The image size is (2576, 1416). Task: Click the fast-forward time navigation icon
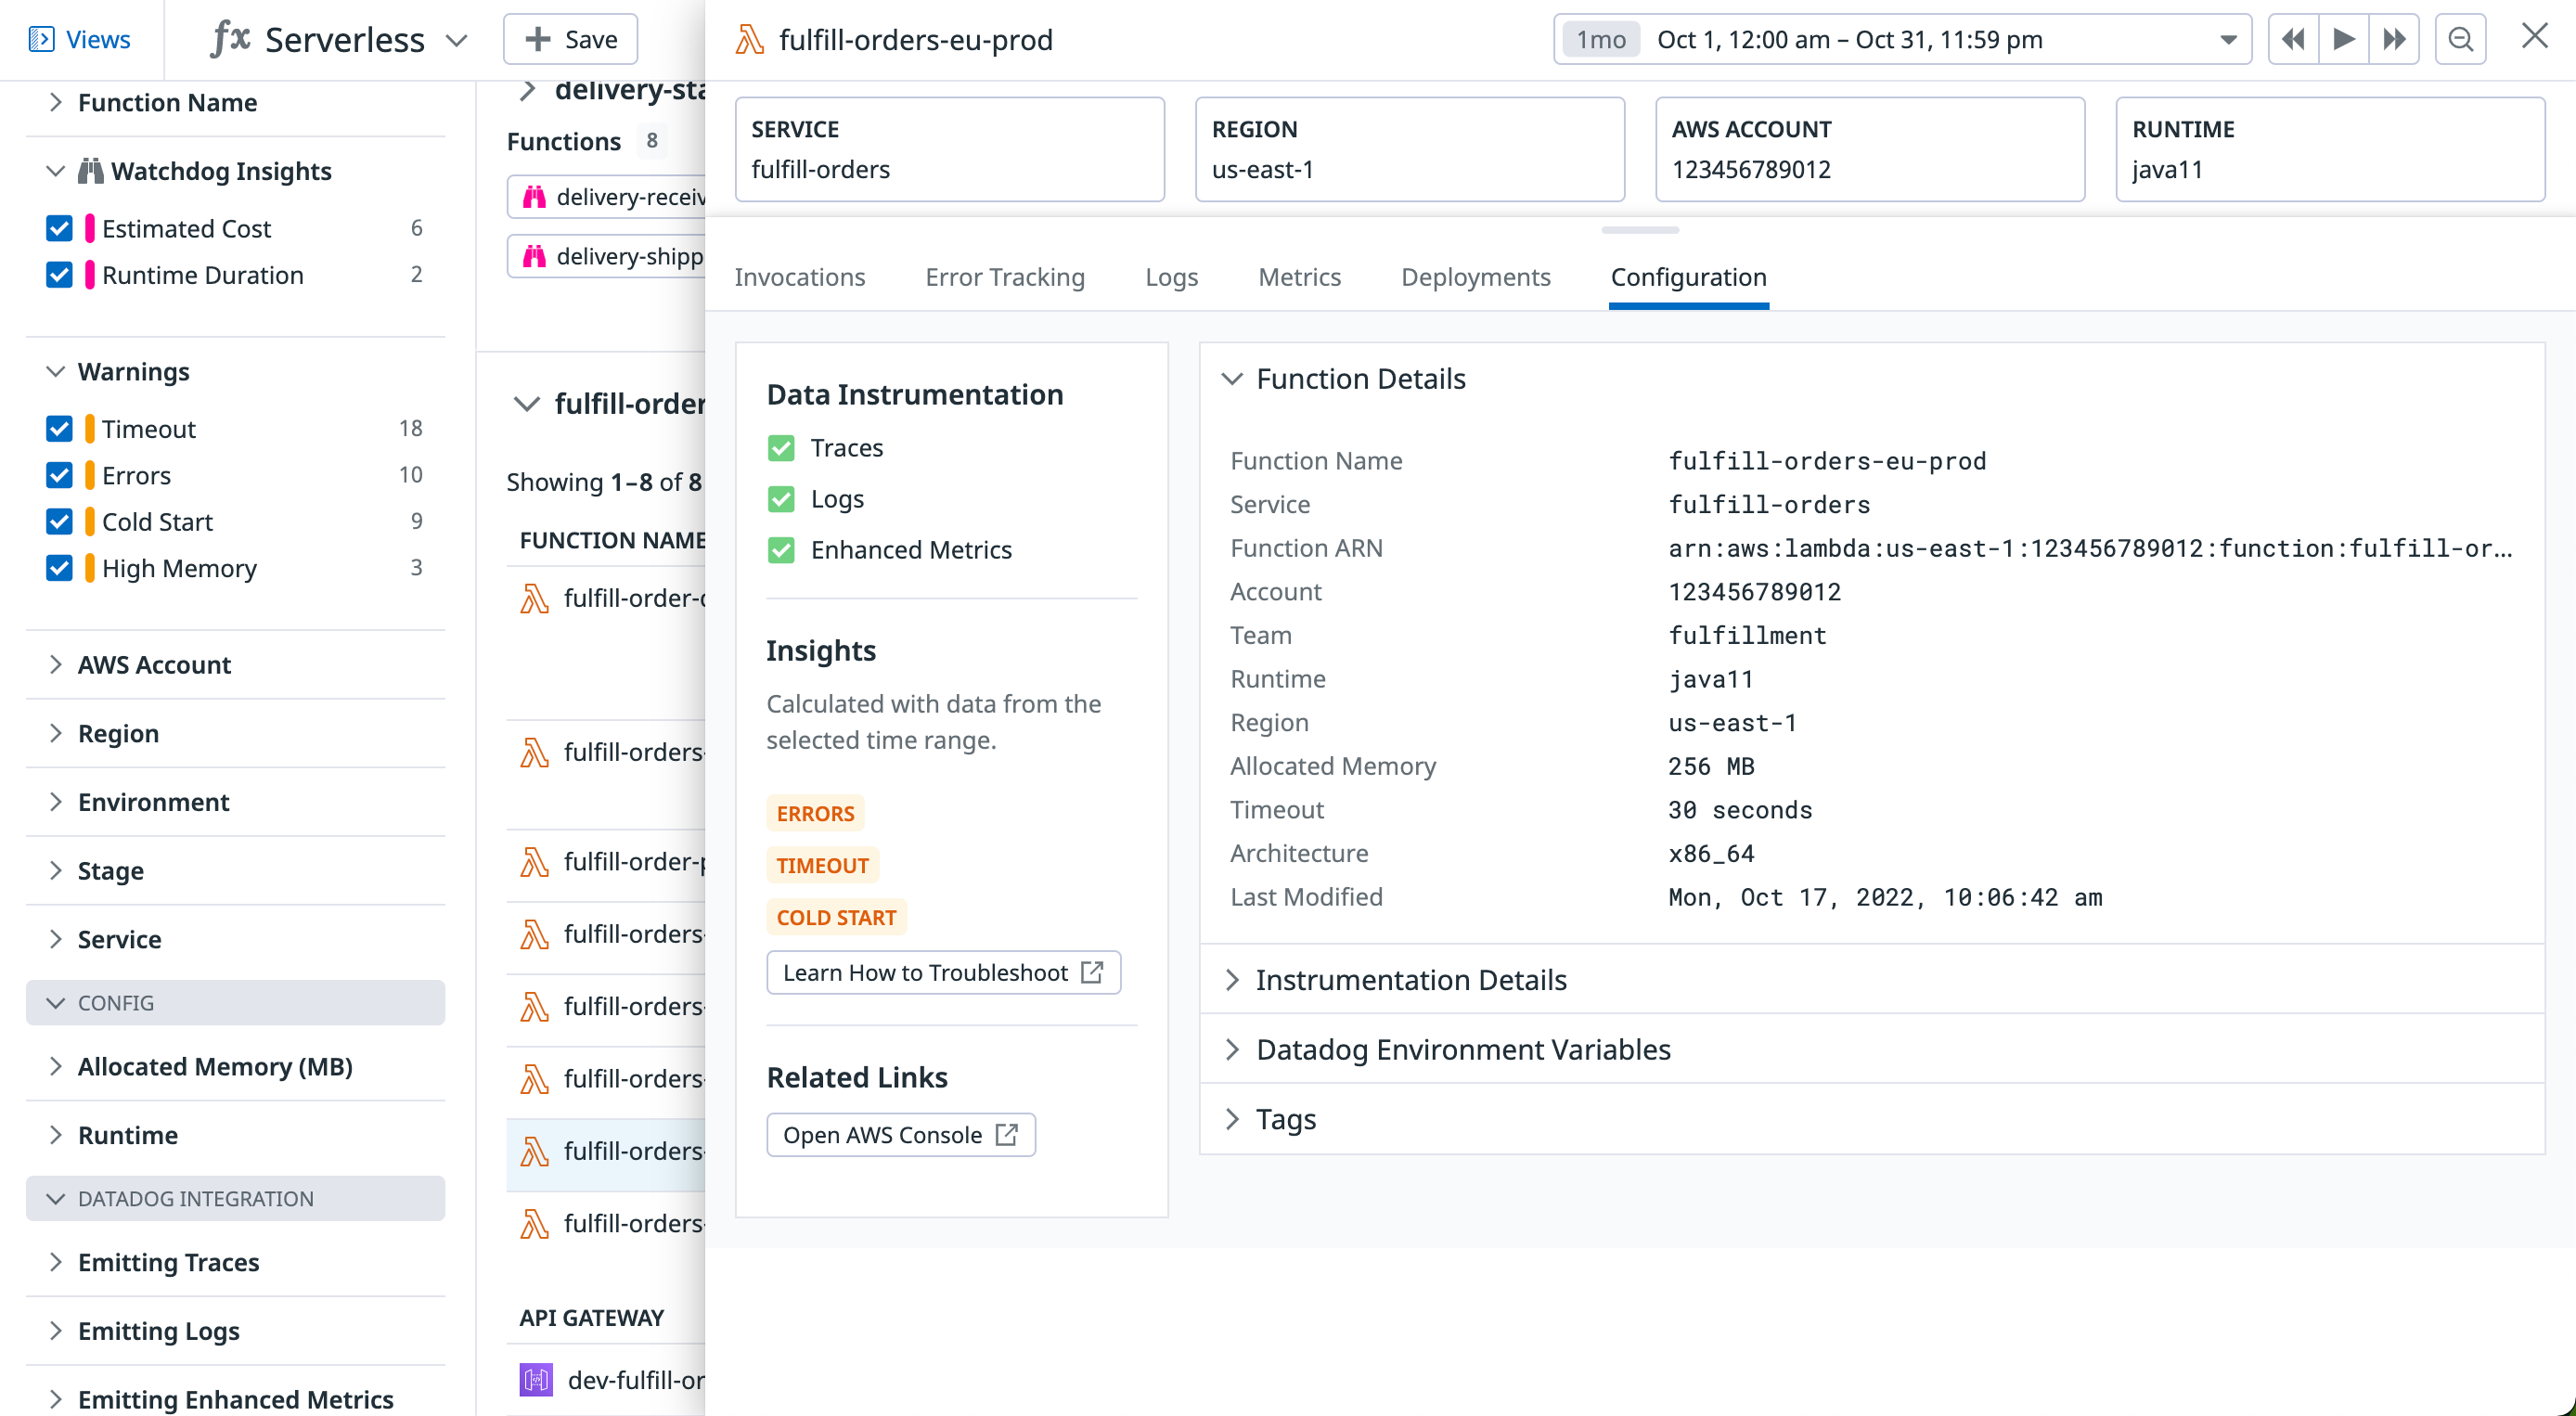click(2394, 39)
